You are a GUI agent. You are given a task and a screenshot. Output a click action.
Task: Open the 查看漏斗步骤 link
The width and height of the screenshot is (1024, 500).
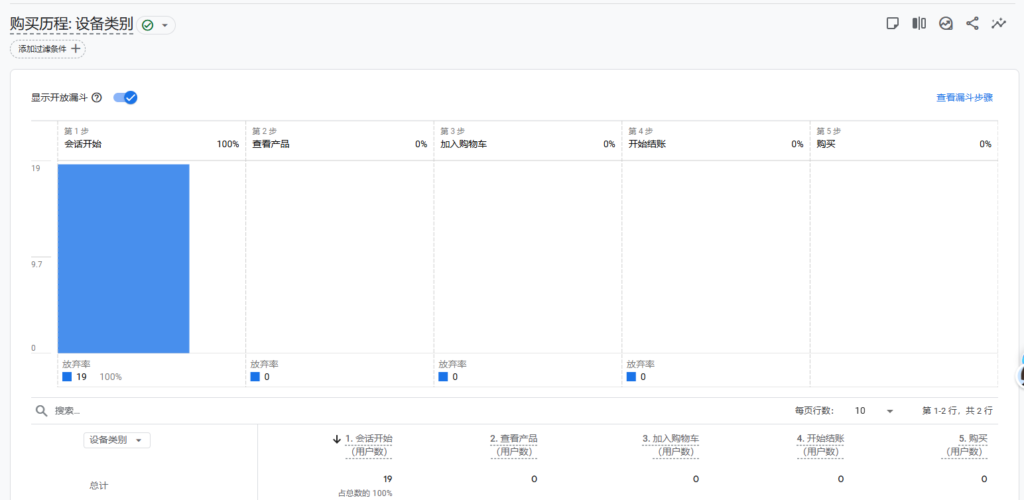coord(964,98)
